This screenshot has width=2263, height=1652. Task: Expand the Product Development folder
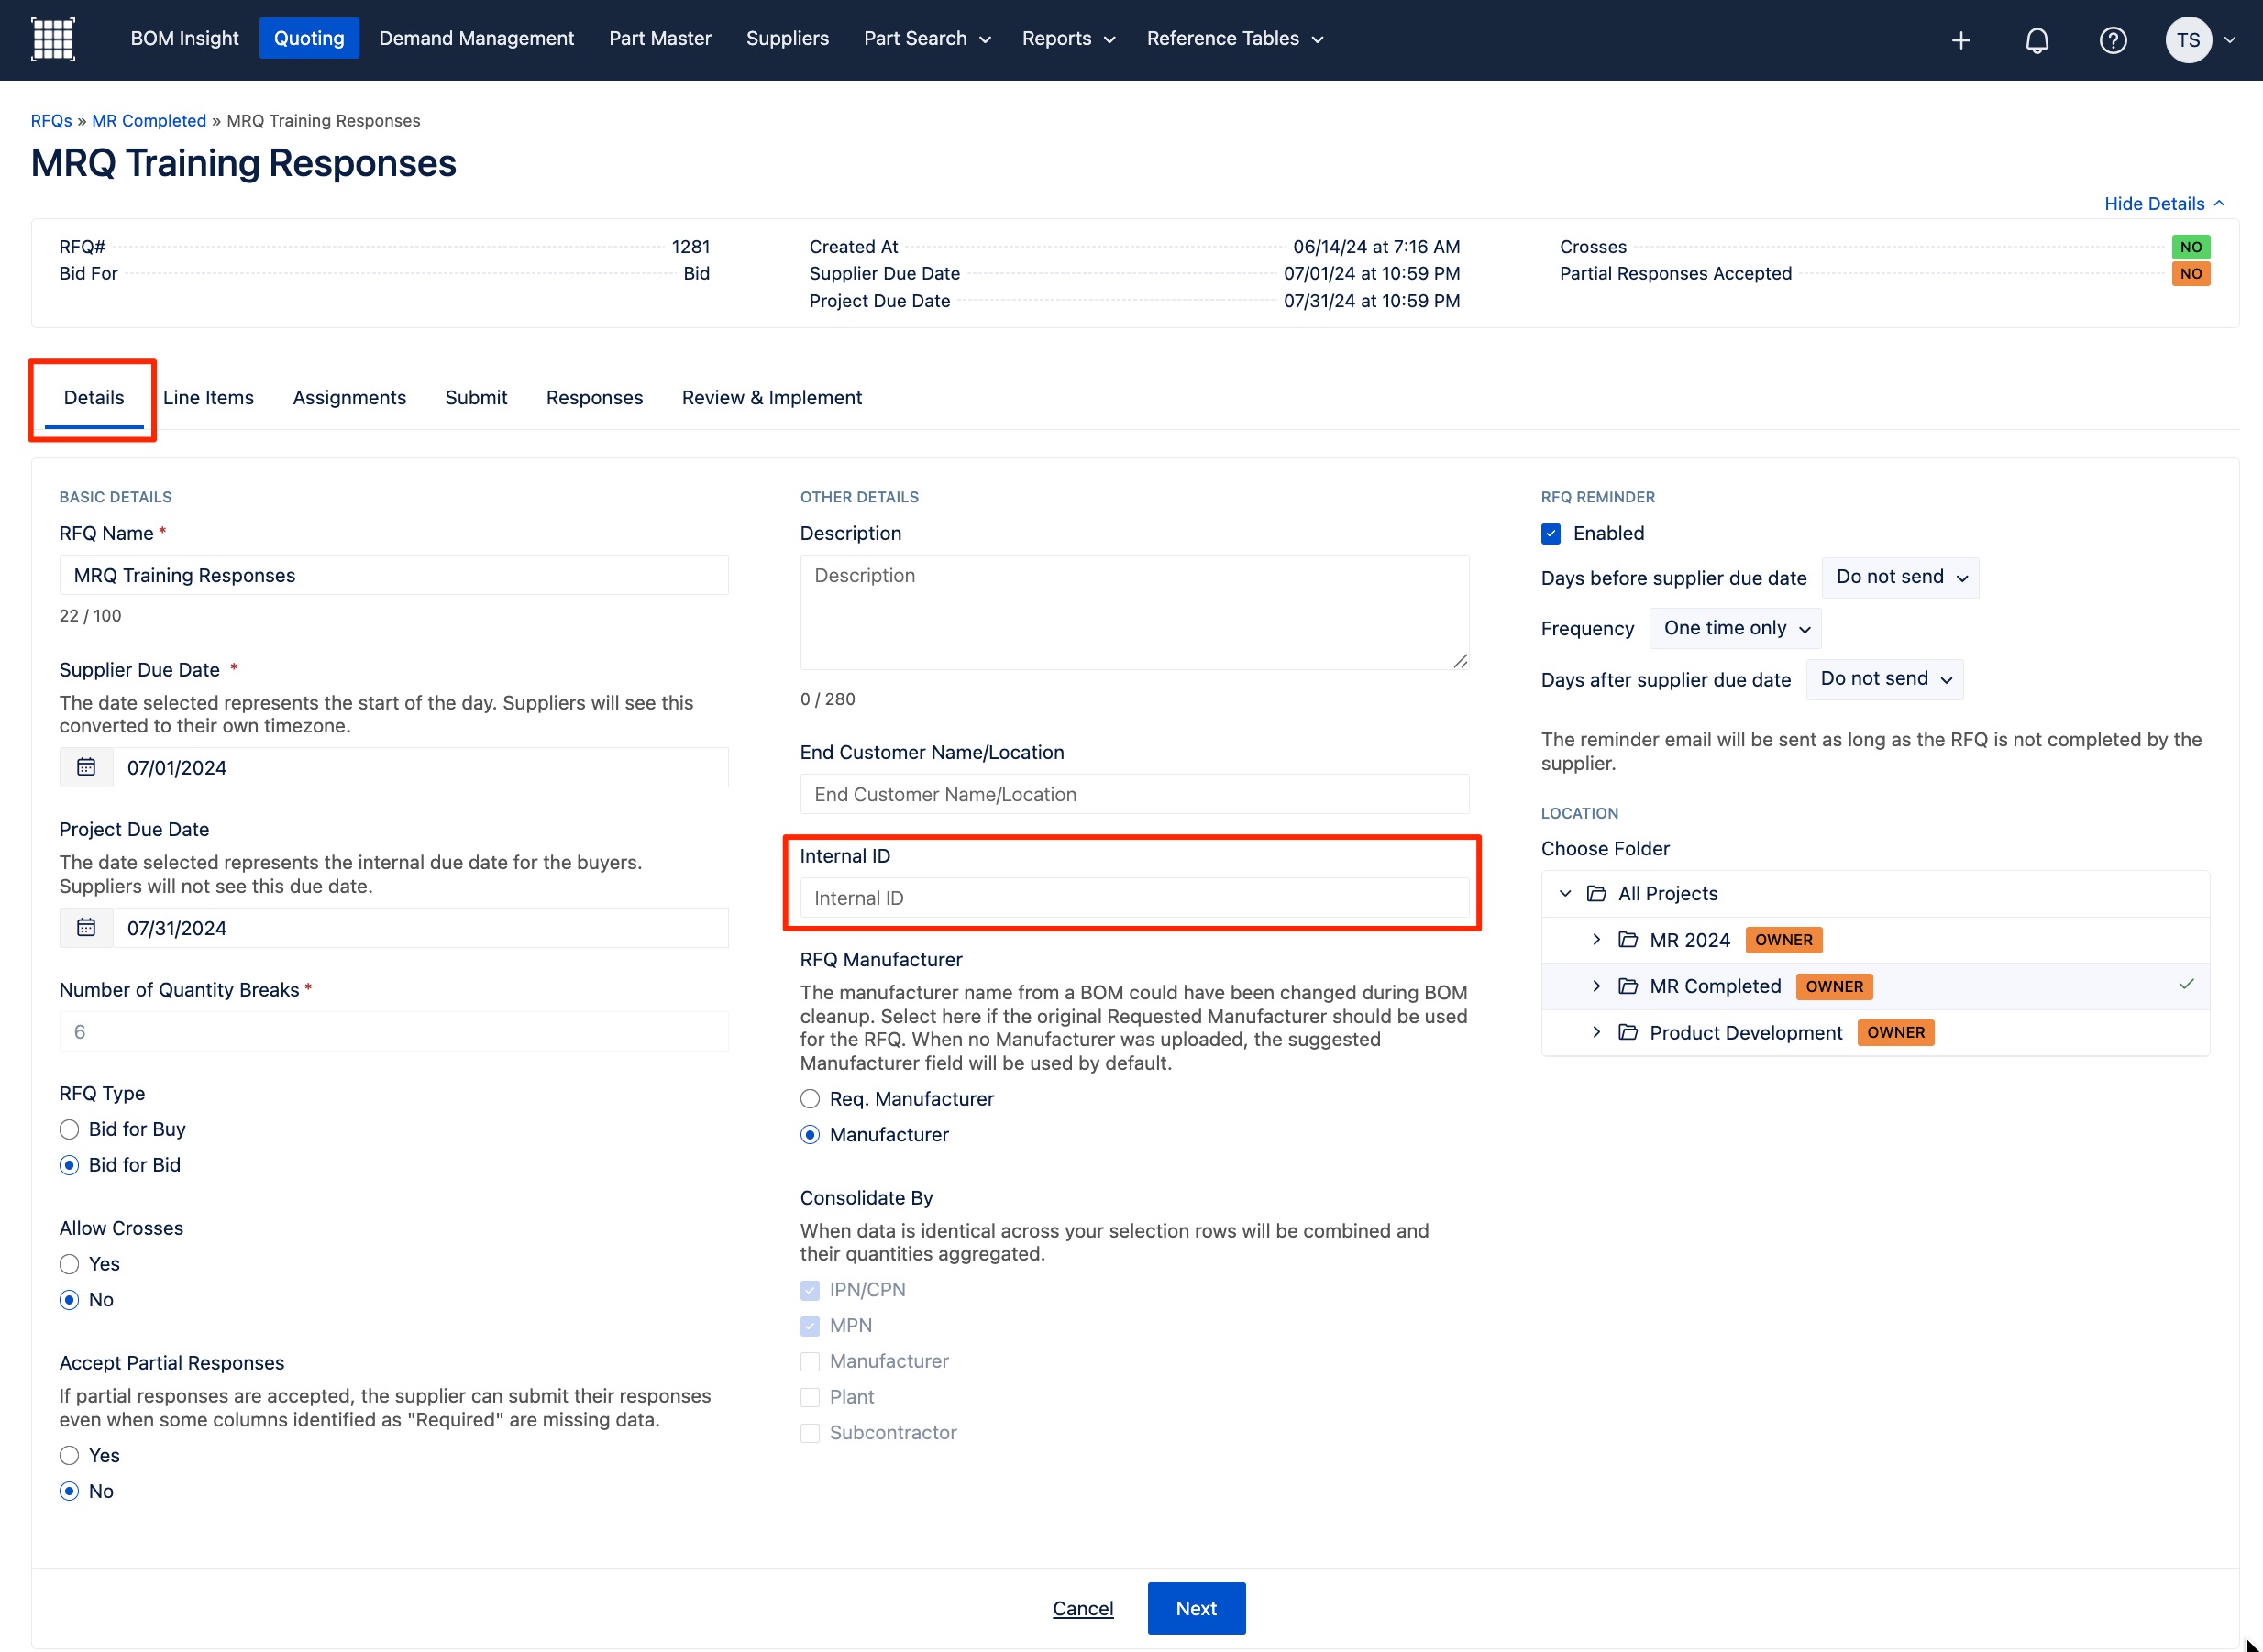coord(1596,1032)
